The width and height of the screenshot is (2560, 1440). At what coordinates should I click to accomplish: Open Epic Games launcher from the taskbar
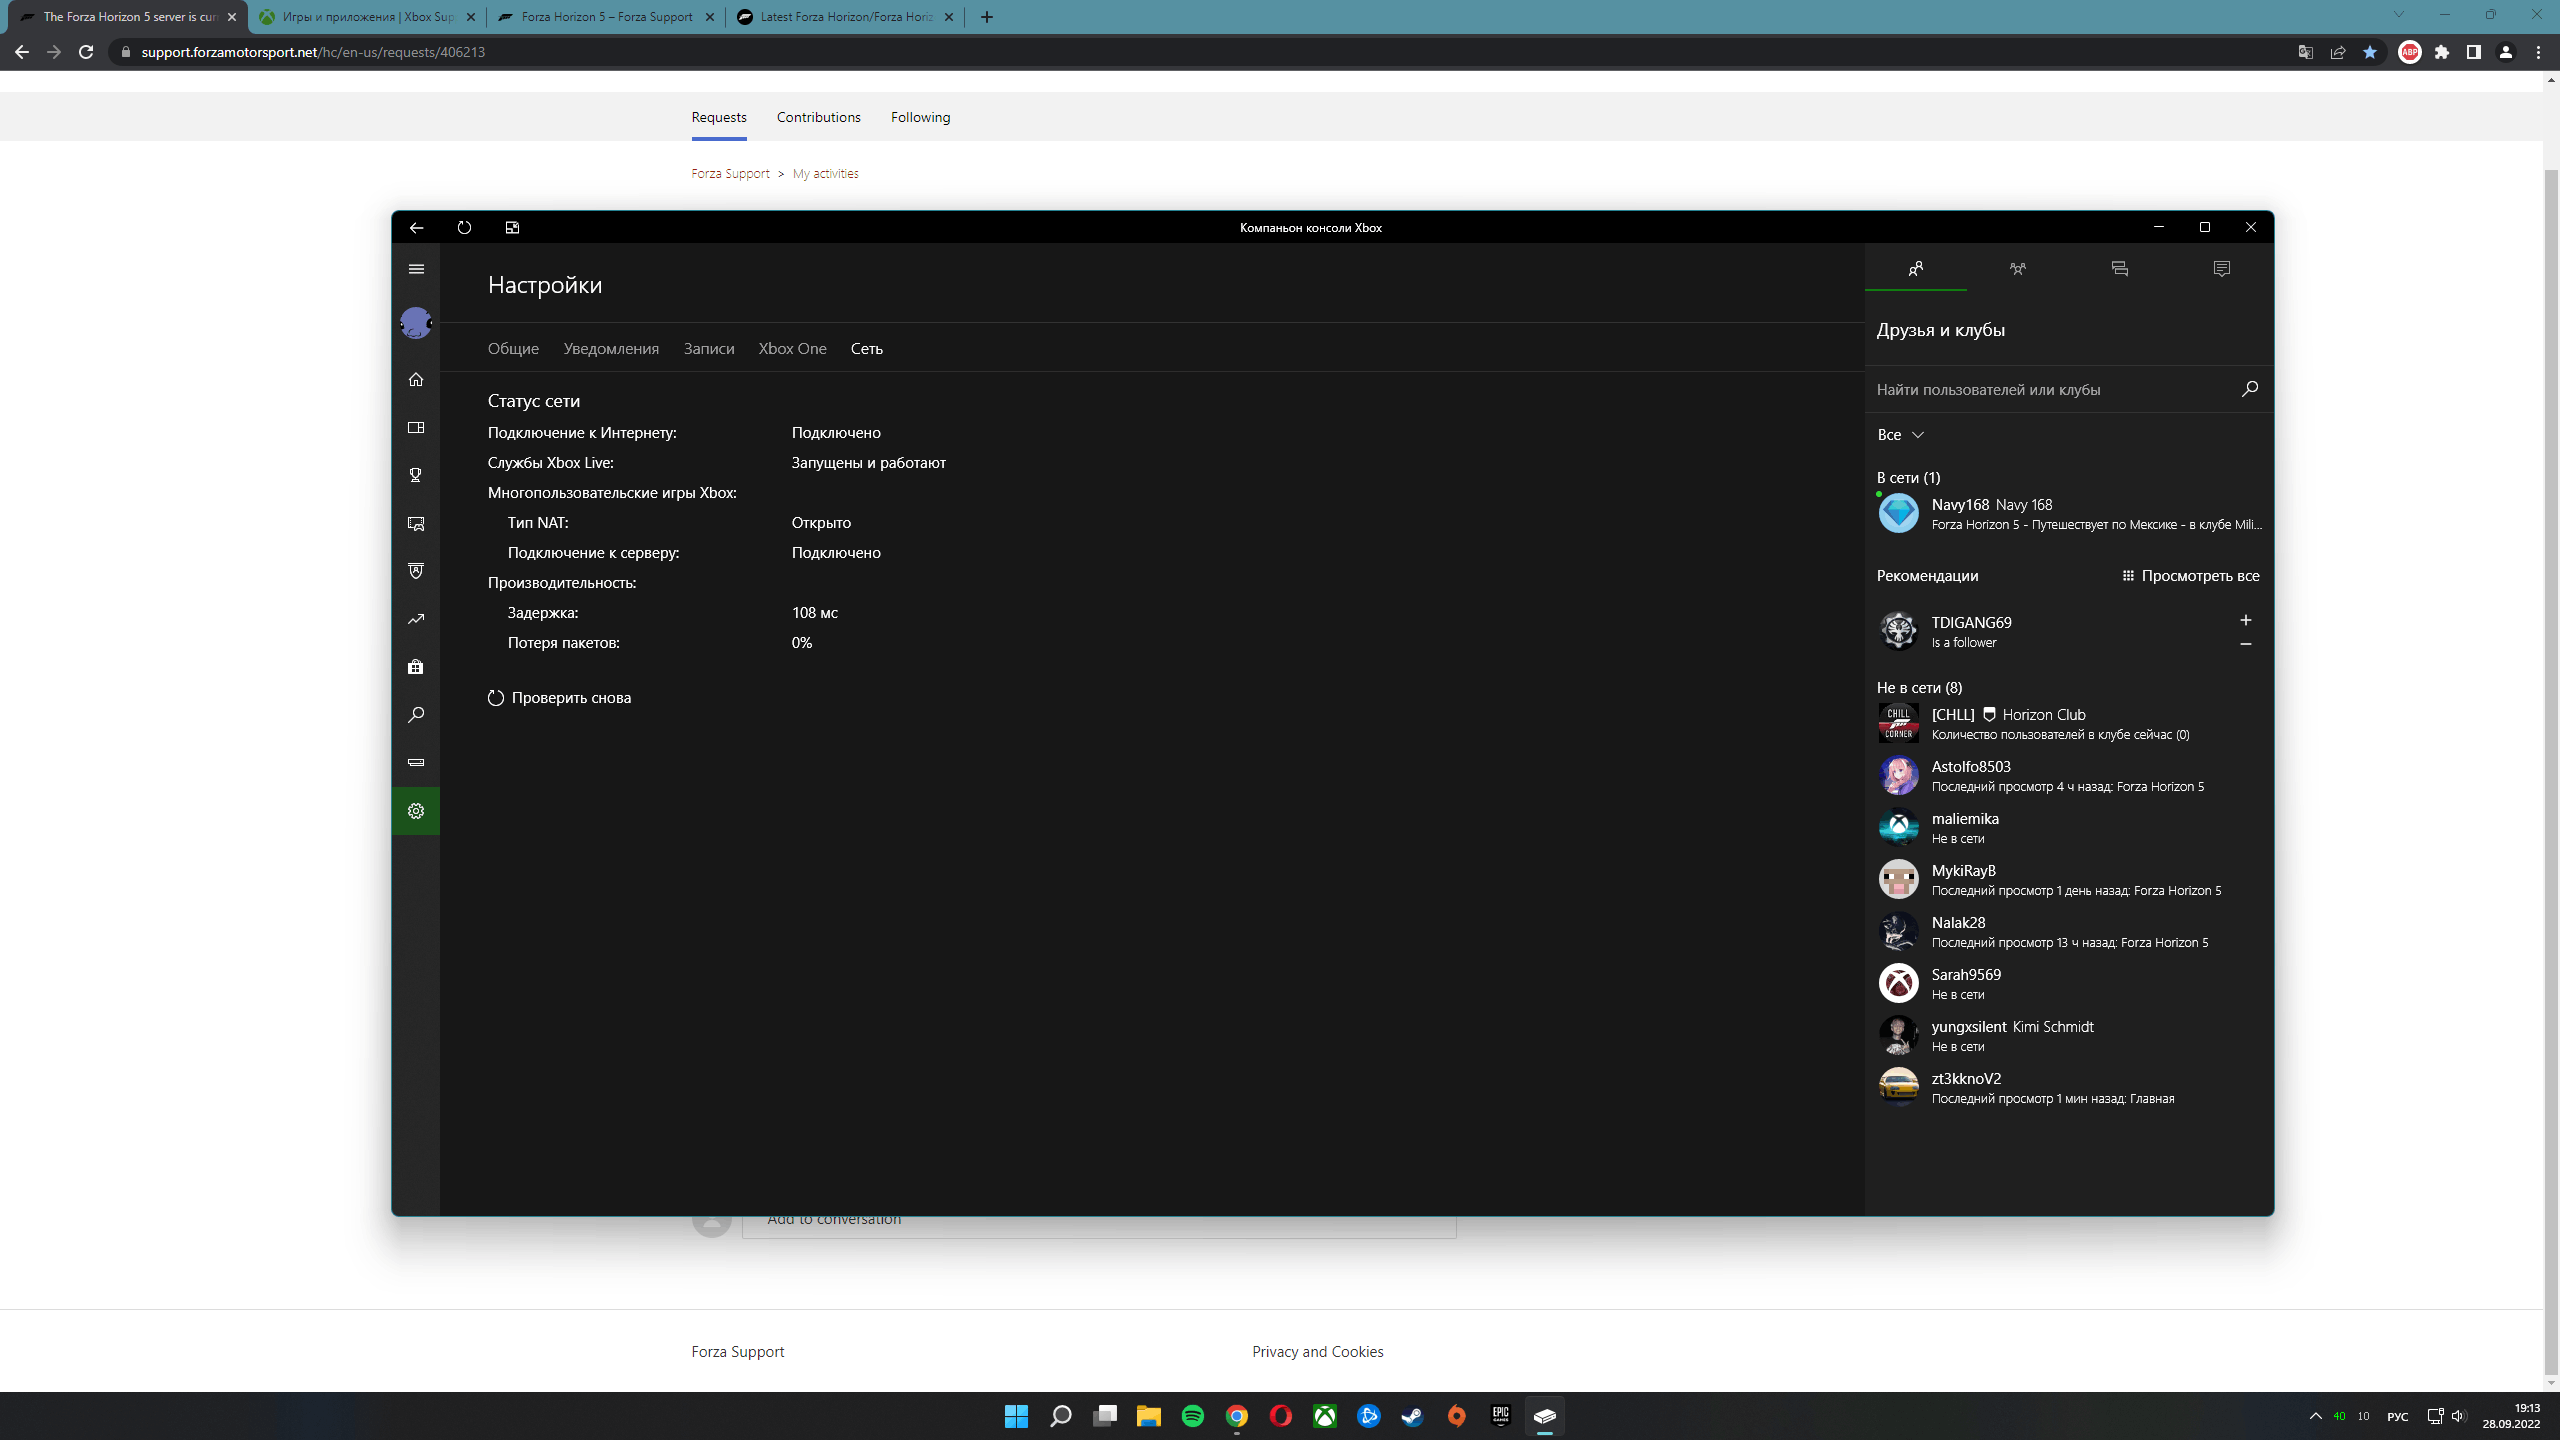[x=1501, y=1416]
